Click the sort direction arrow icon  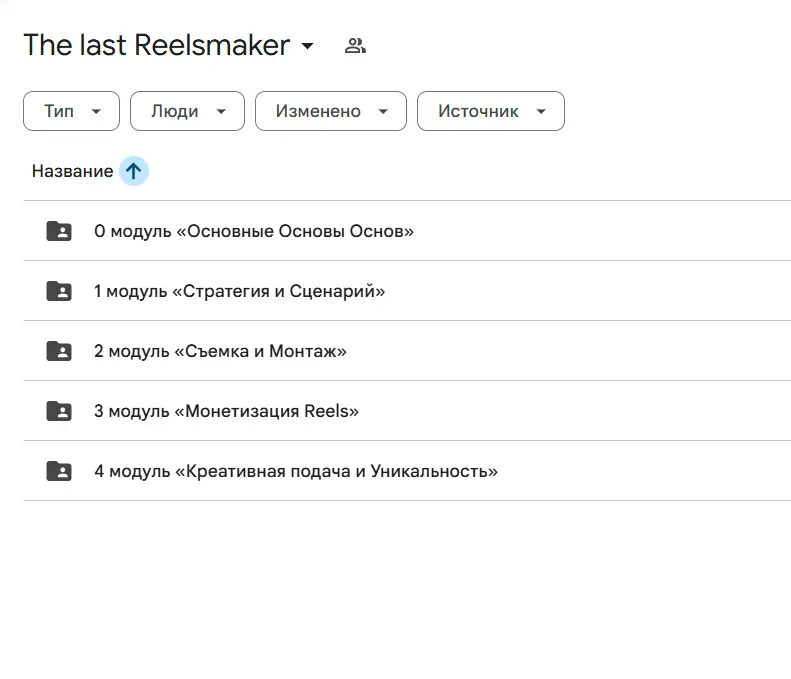pos(133,171)
